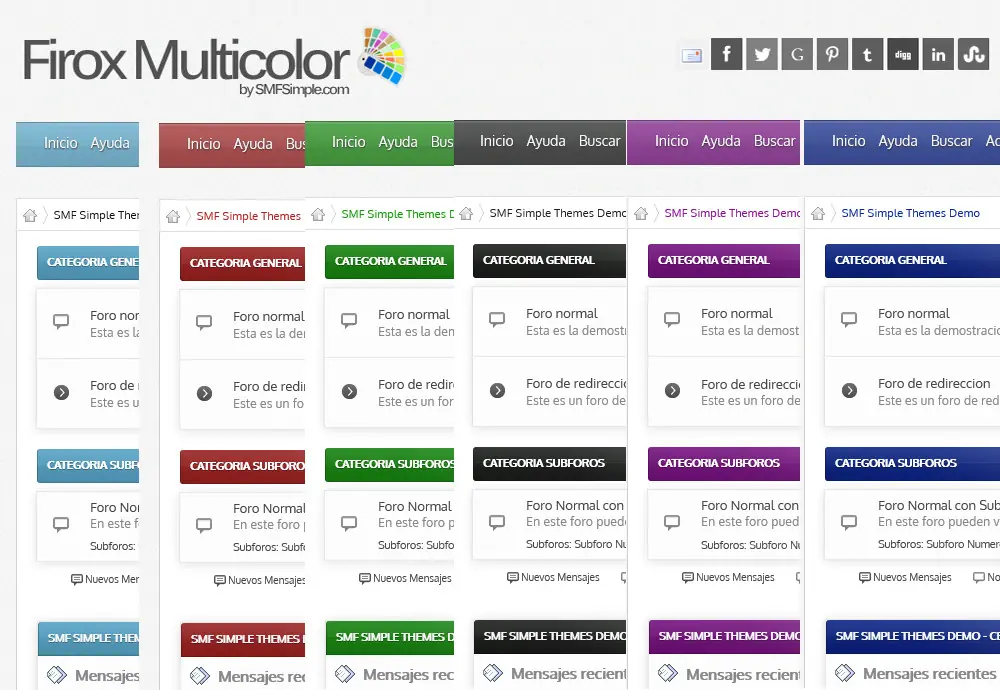Open the Pinterest social icon
The width and height of the screenshot is (1000, 690).
(832, 54)
